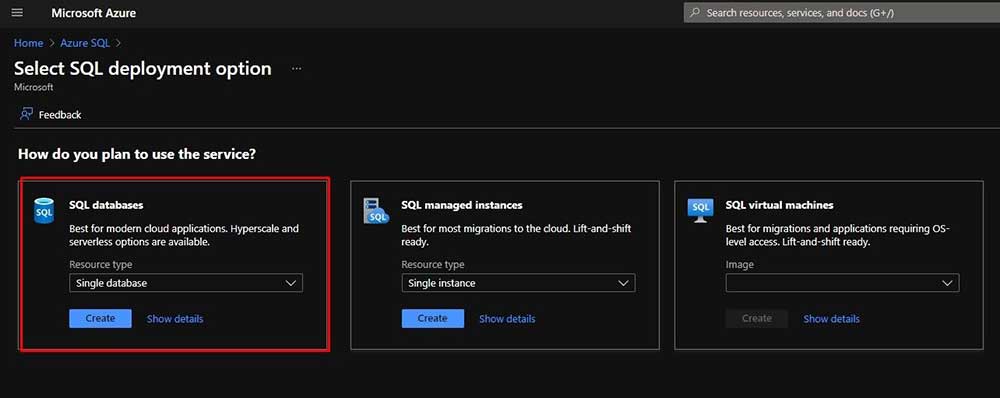Open the Single database resource type dropdown
This screenshot has width=1000, height=398.
186,283
